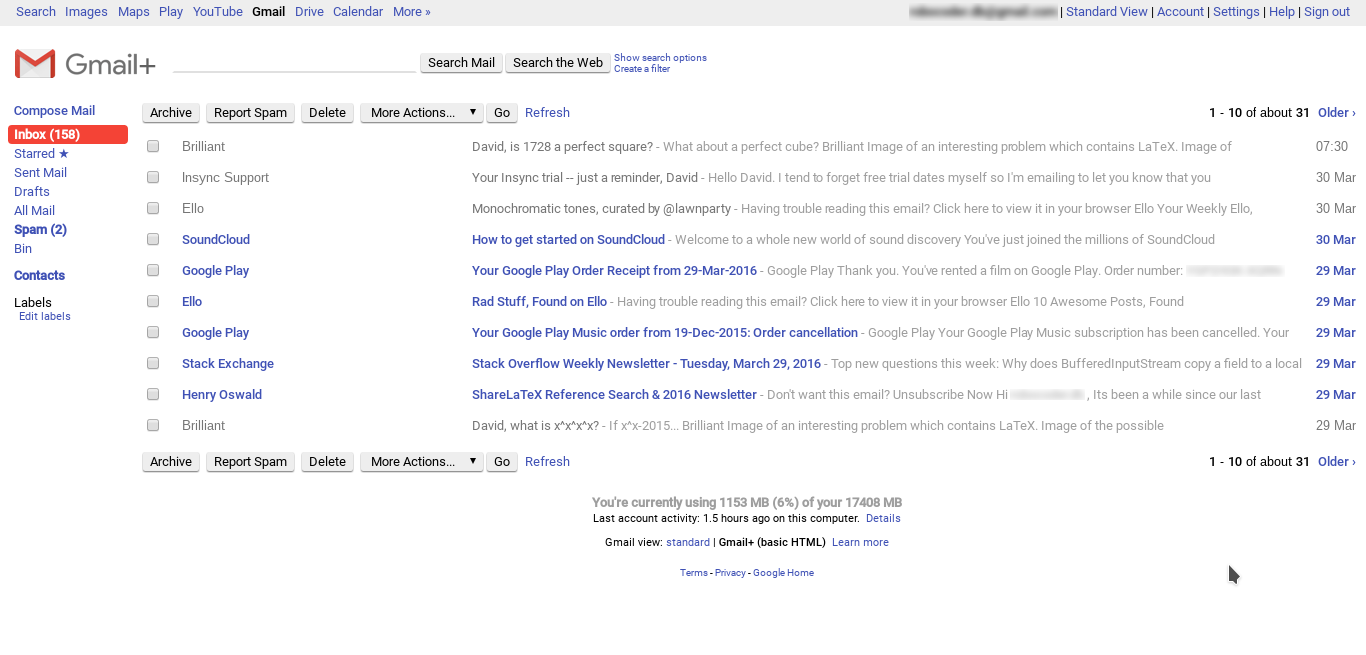Viewport: 1366px width, 655px height.
Task: Open Calendar from the top navigation
Action: point(358,11)
